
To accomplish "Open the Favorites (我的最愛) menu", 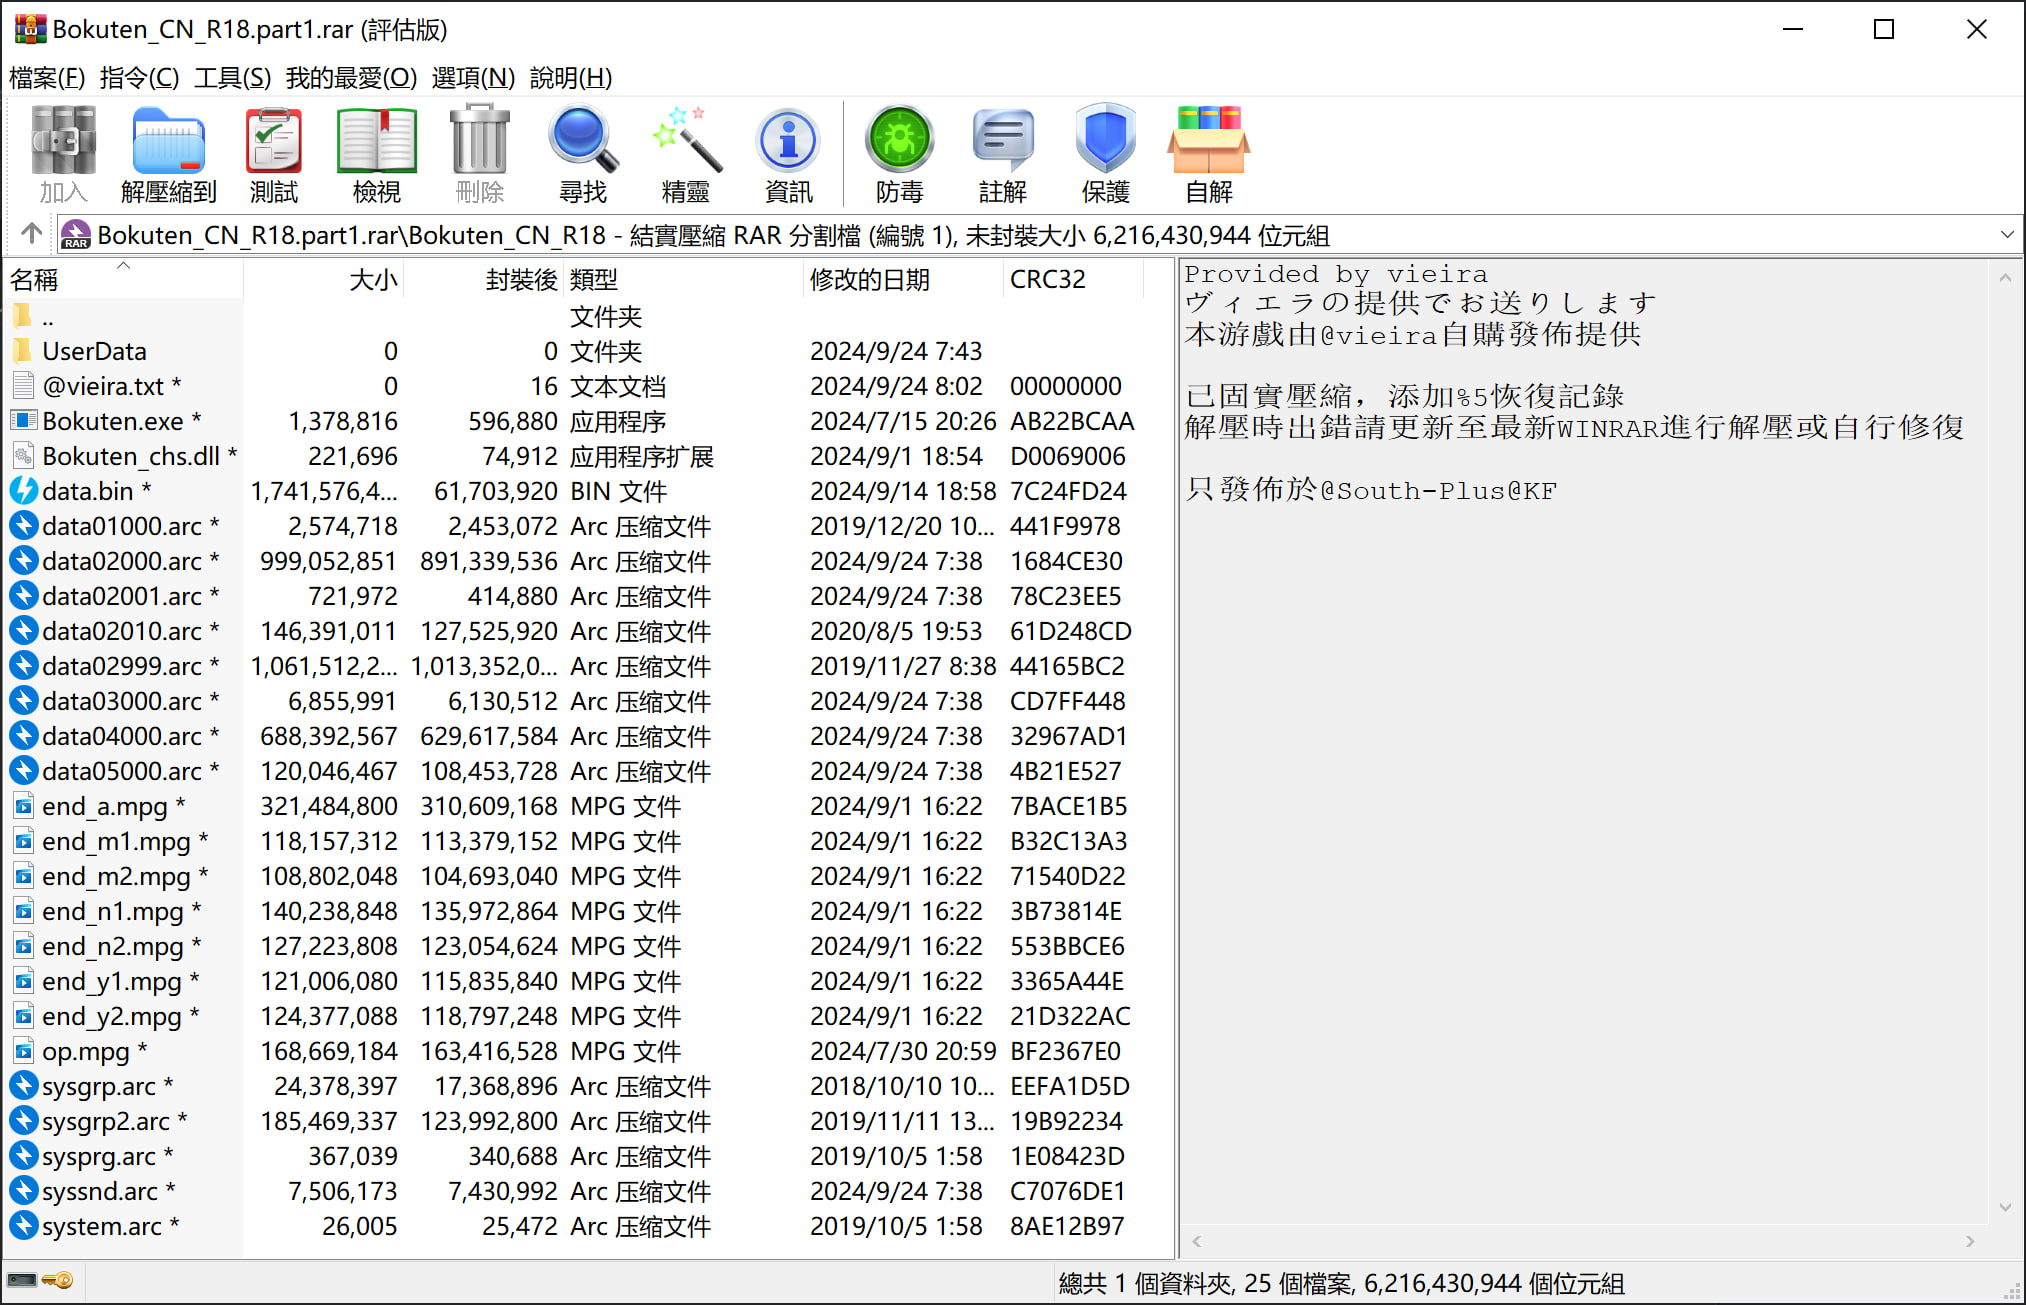I will coord(351,77).
